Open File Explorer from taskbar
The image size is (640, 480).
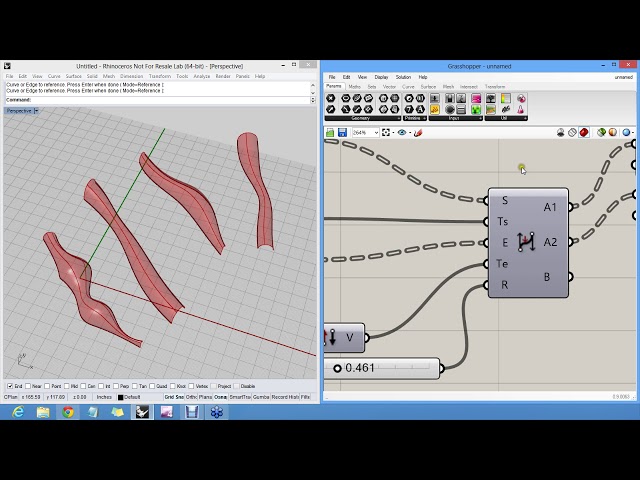[x=43, y=412]
